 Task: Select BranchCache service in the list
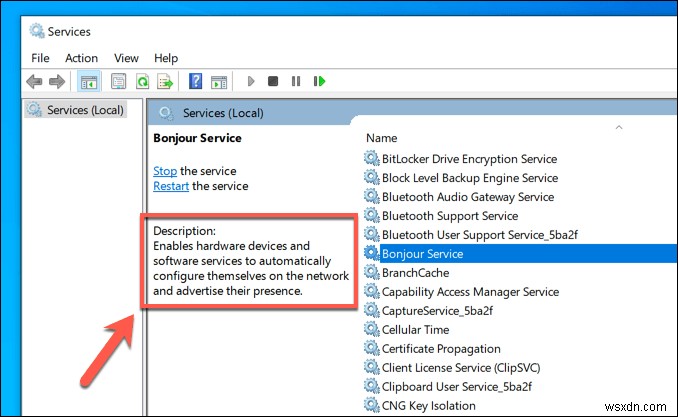[415, 273]
